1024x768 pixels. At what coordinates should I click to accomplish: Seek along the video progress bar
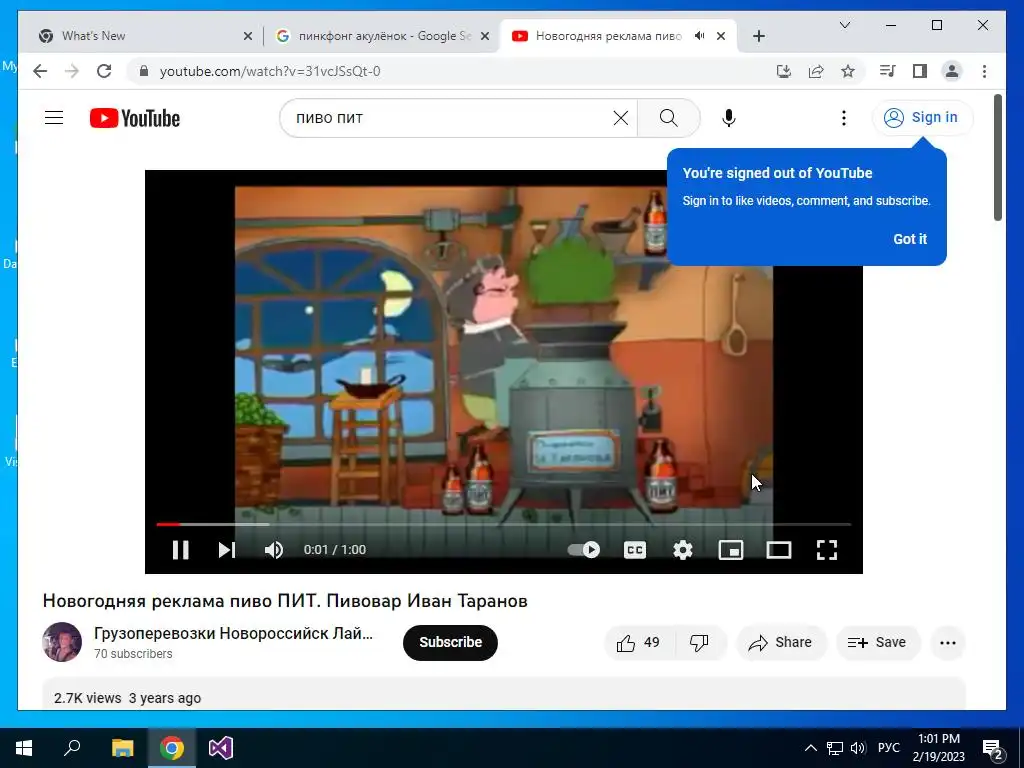pyautogui.click(x=504, y=524)
